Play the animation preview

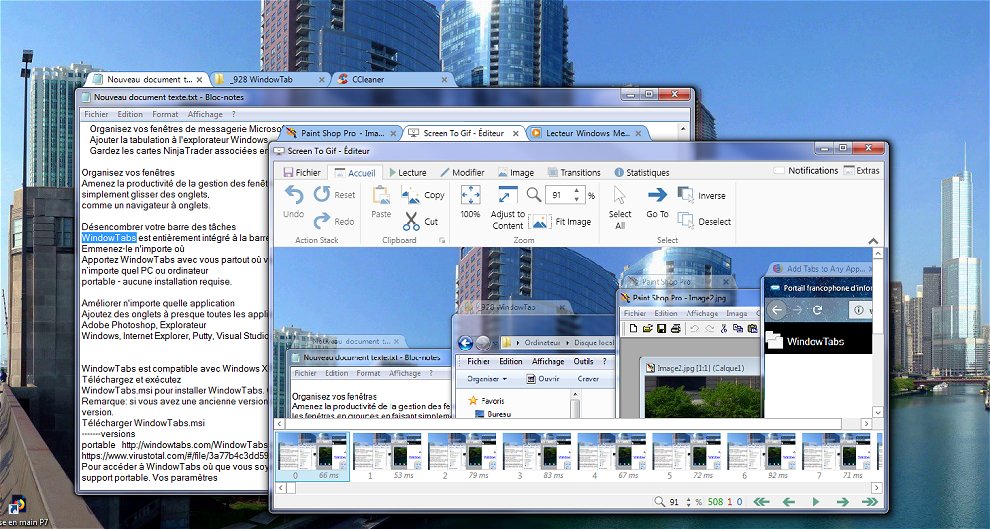pos(816,502)
